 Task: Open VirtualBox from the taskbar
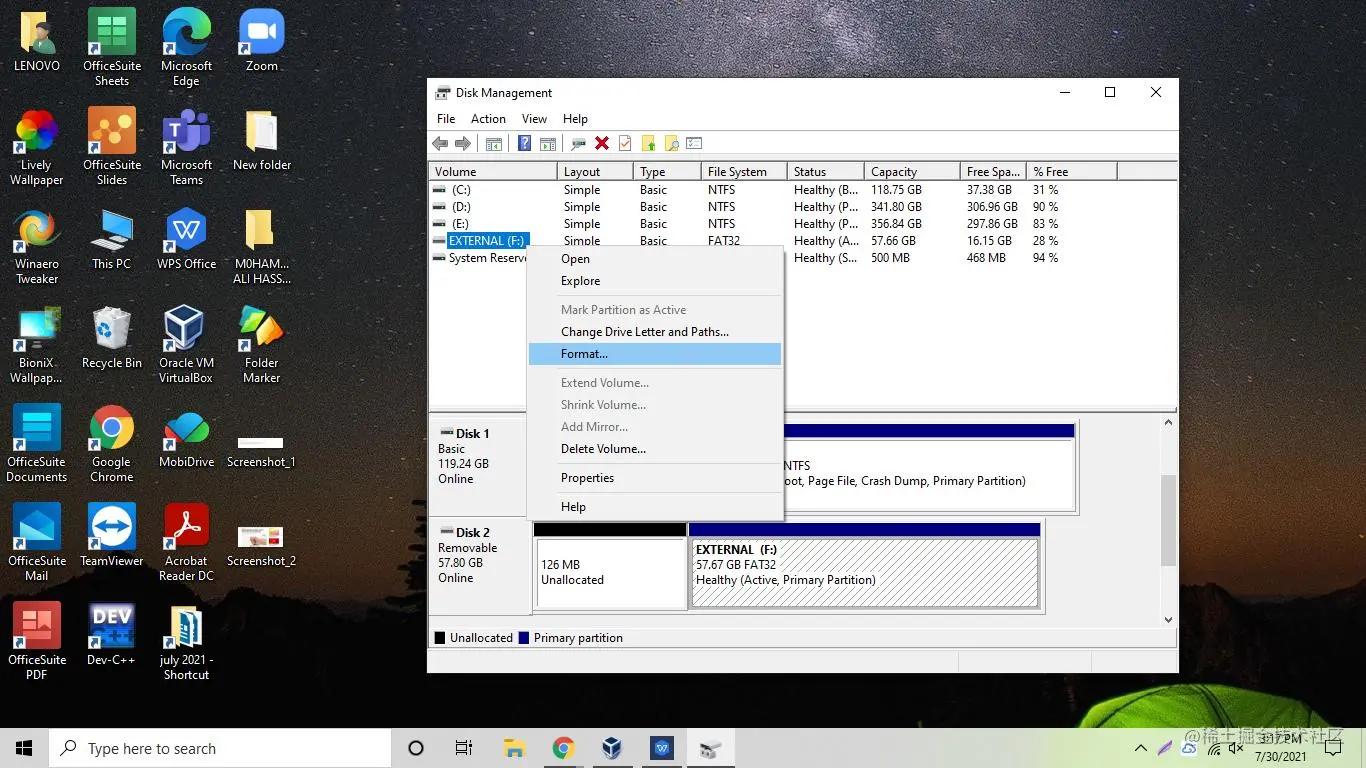tap(612, 748)
